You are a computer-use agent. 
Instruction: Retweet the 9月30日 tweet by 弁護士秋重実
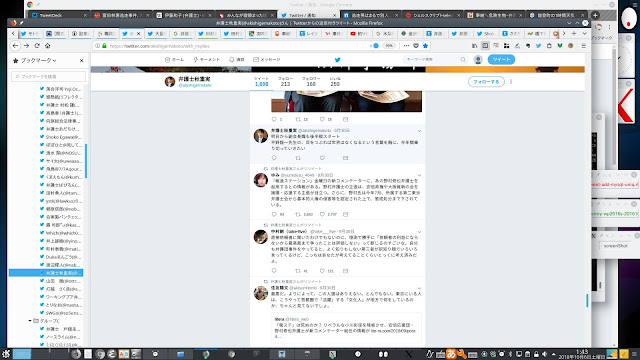click(x=298, y=158)
